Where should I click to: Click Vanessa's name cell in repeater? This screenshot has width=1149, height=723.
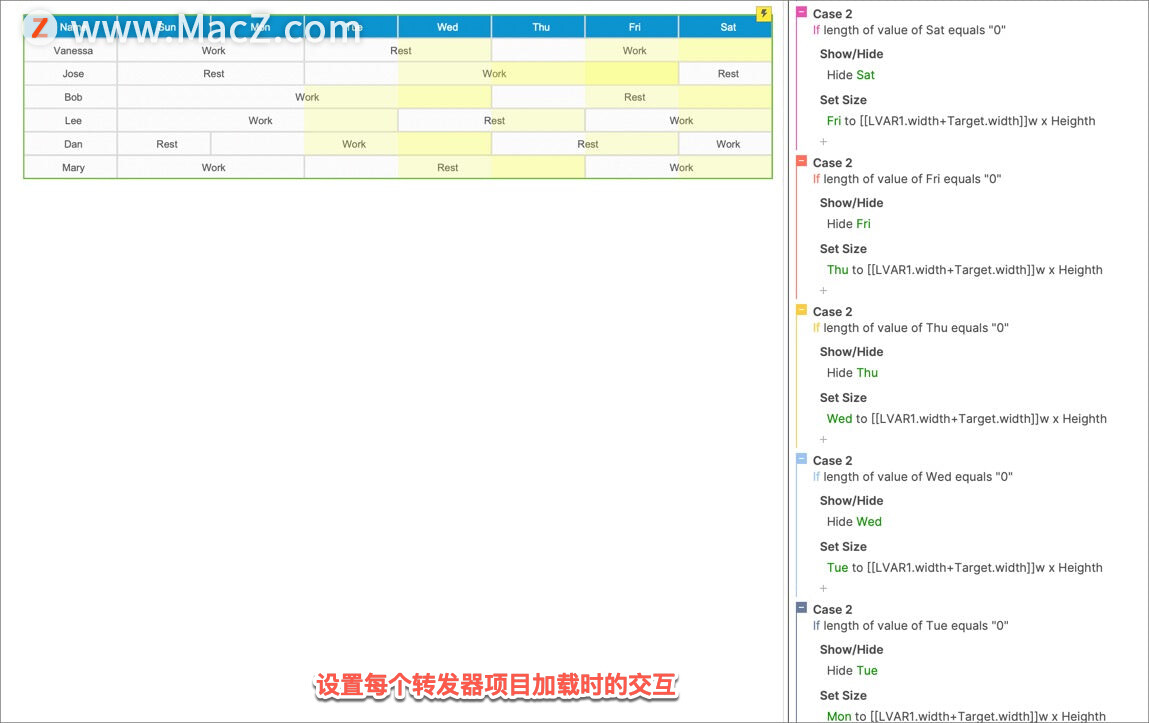(73, 51)
